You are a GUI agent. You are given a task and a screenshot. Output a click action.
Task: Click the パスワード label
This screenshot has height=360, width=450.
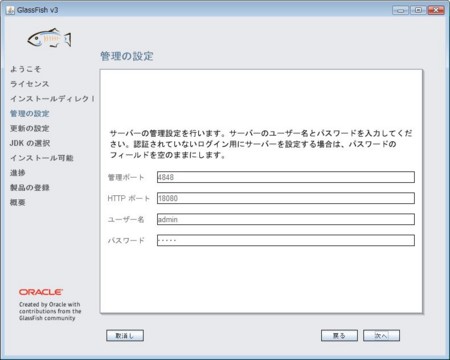[x=126, y=240]
